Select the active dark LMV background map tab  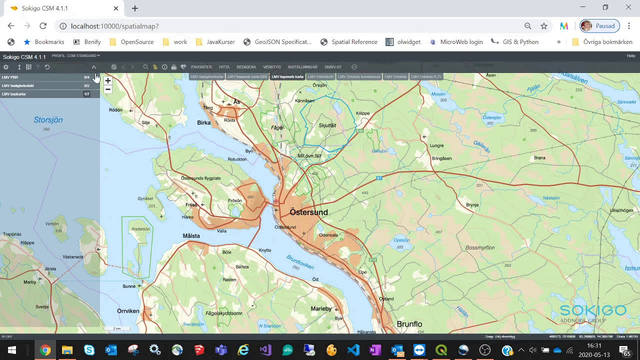(x=287, y=77)
